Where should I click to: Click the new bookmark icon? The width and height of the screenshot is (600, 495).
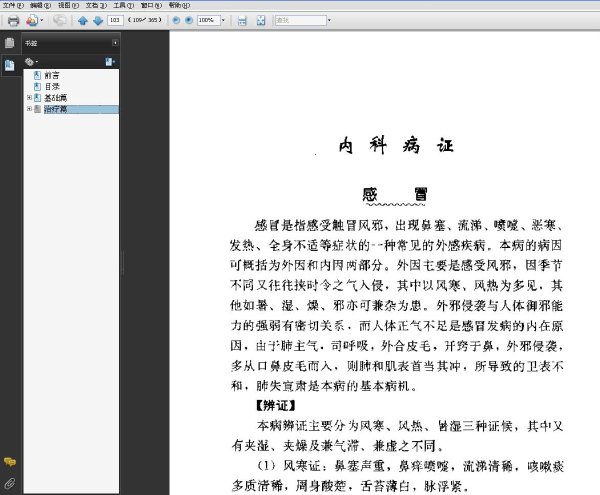[110, 62]
